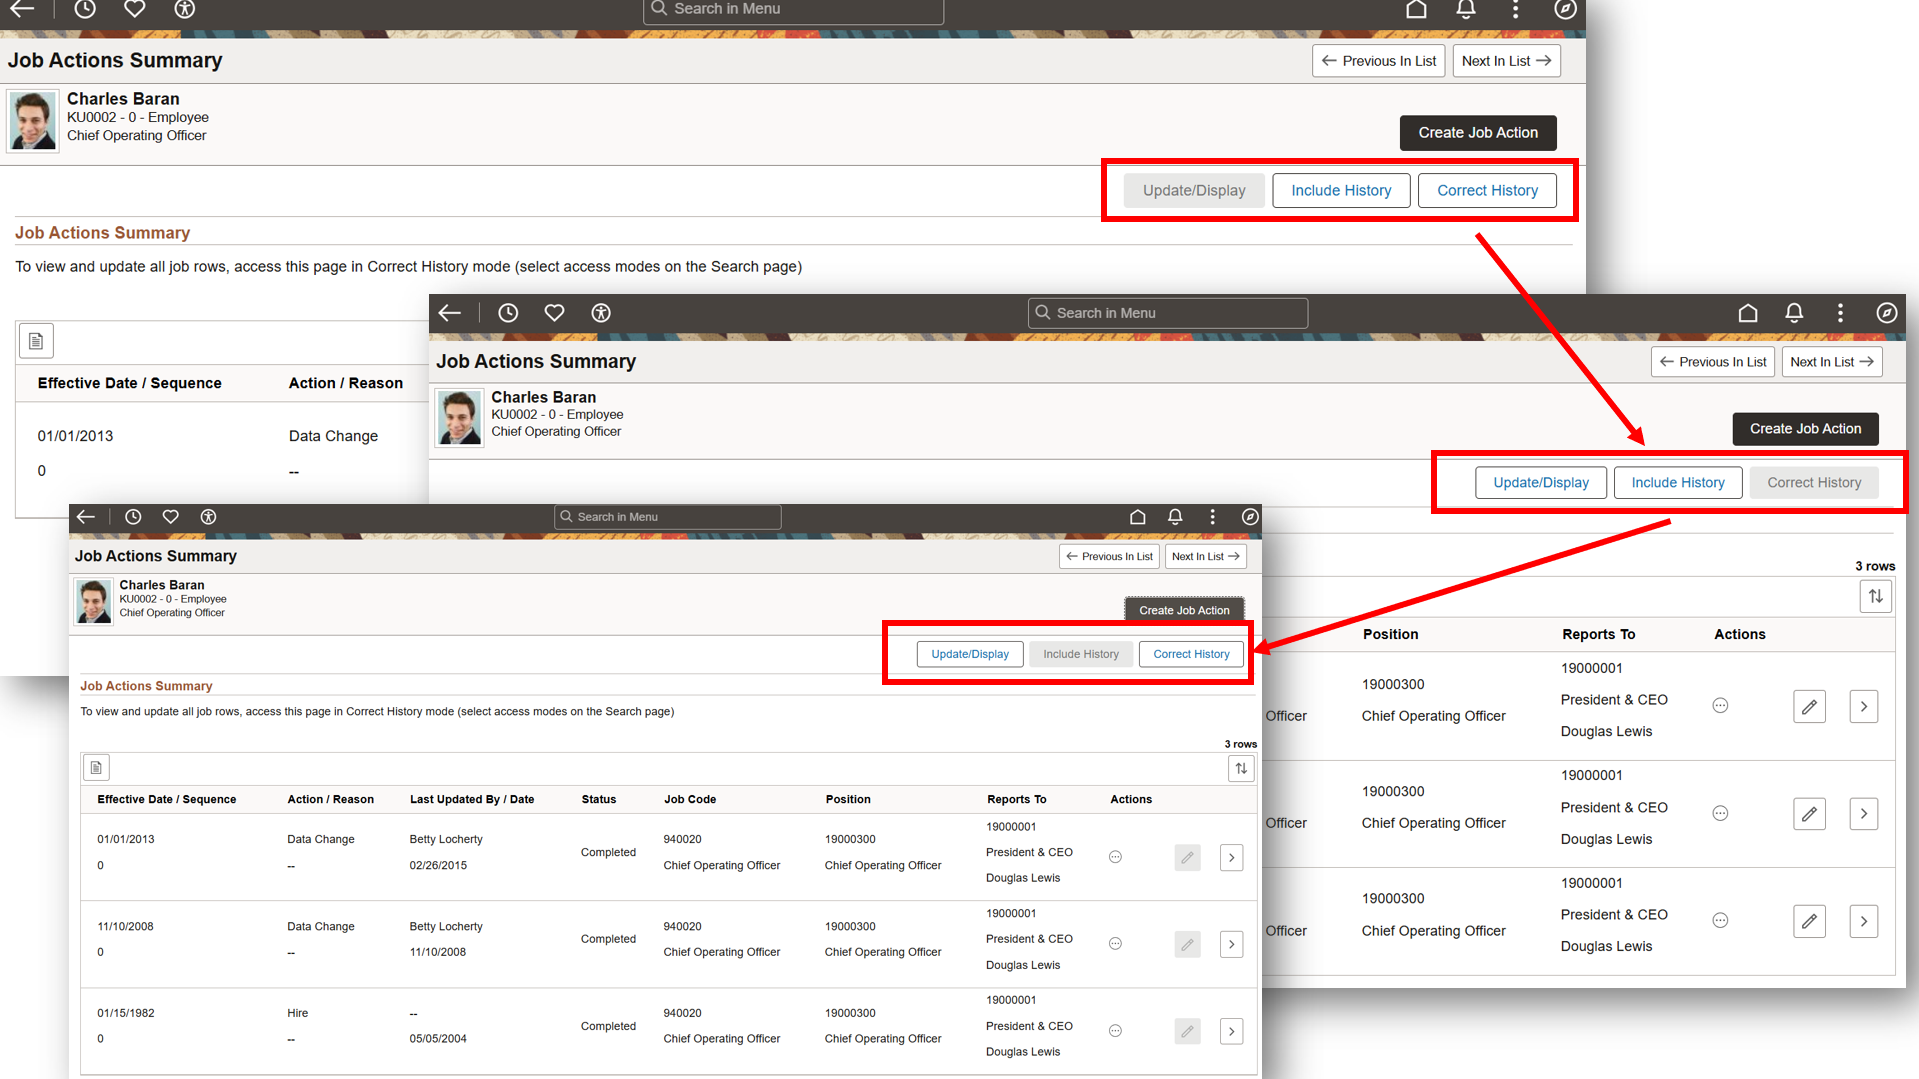Screen dimensions: 1919x1079
Task: Click the sort icon above the grid
Action: [1241, 768]
